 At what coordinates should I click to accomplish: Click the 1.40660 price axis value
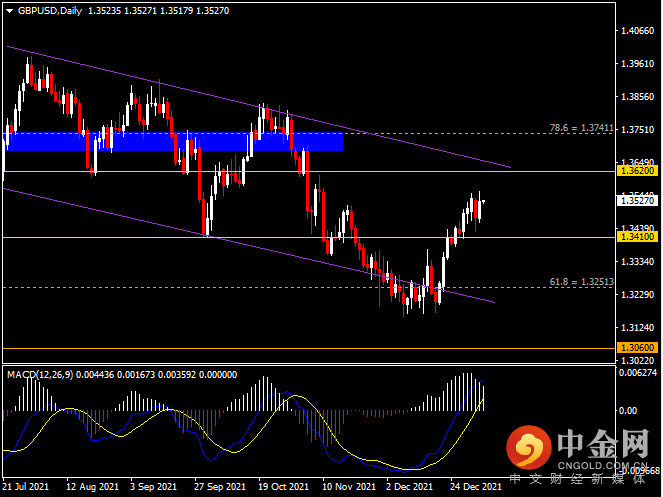pyautogui.click(x=637, y=30)
